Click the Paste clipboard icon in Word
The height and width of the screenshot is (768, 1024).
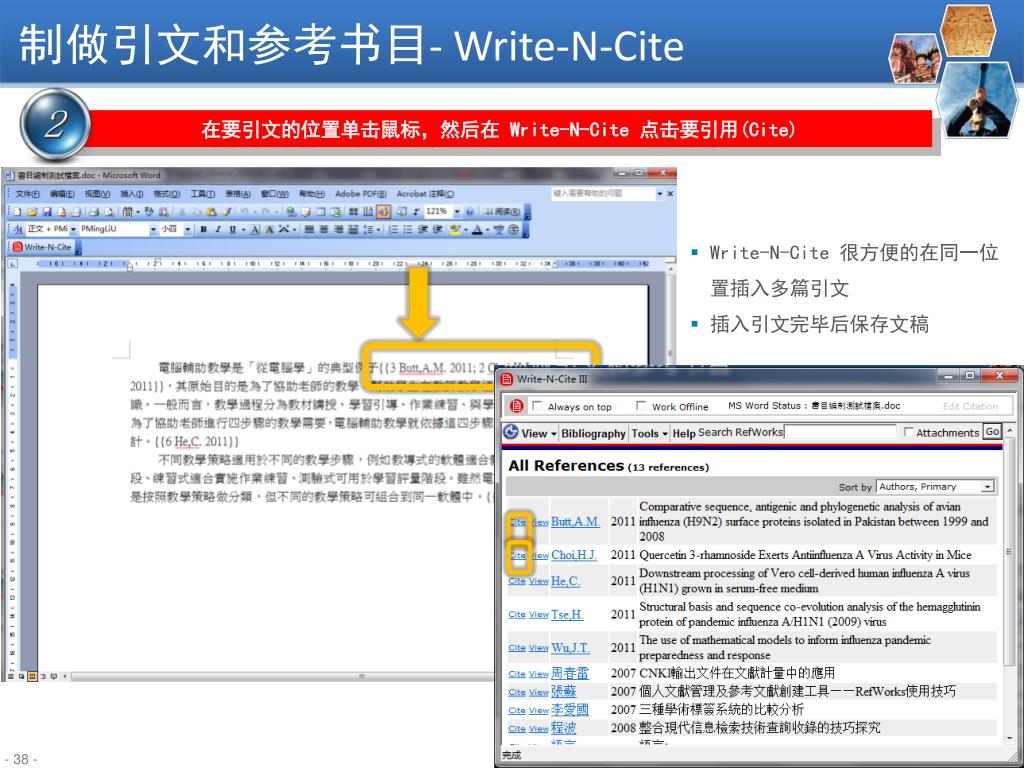tap(211, 212)
